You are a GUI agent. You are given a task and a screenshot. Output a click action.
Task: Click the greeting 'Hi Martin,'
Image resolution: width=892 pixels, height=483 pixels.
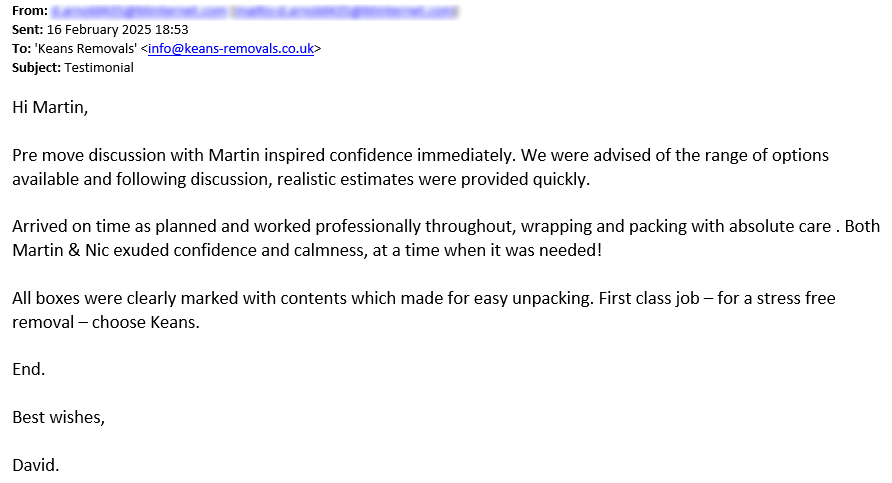point(50,107)
